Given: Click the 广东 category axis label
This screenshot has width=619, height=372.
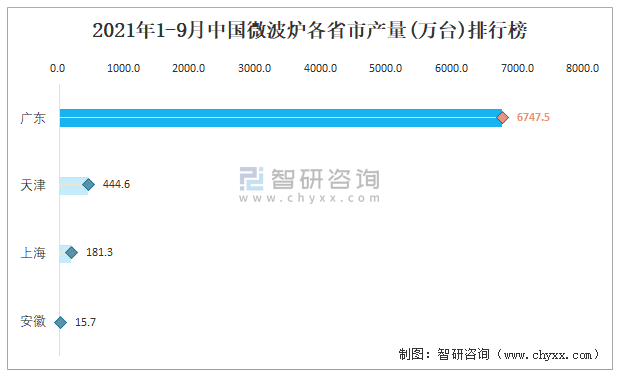Looking at the screenshot, I should [x=33, y=118].
